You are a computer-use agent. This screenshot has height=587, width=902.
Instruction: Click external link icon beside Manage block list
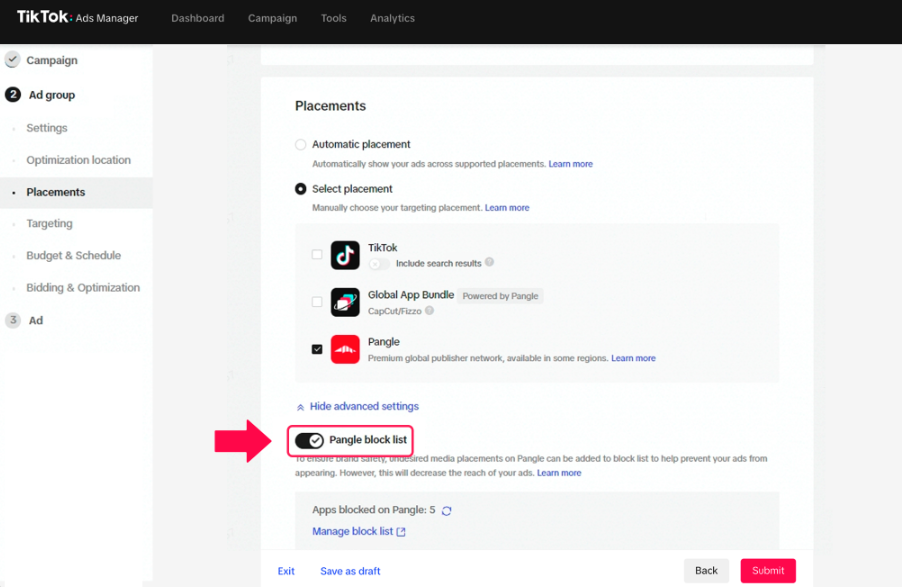[x=401, y=532]
